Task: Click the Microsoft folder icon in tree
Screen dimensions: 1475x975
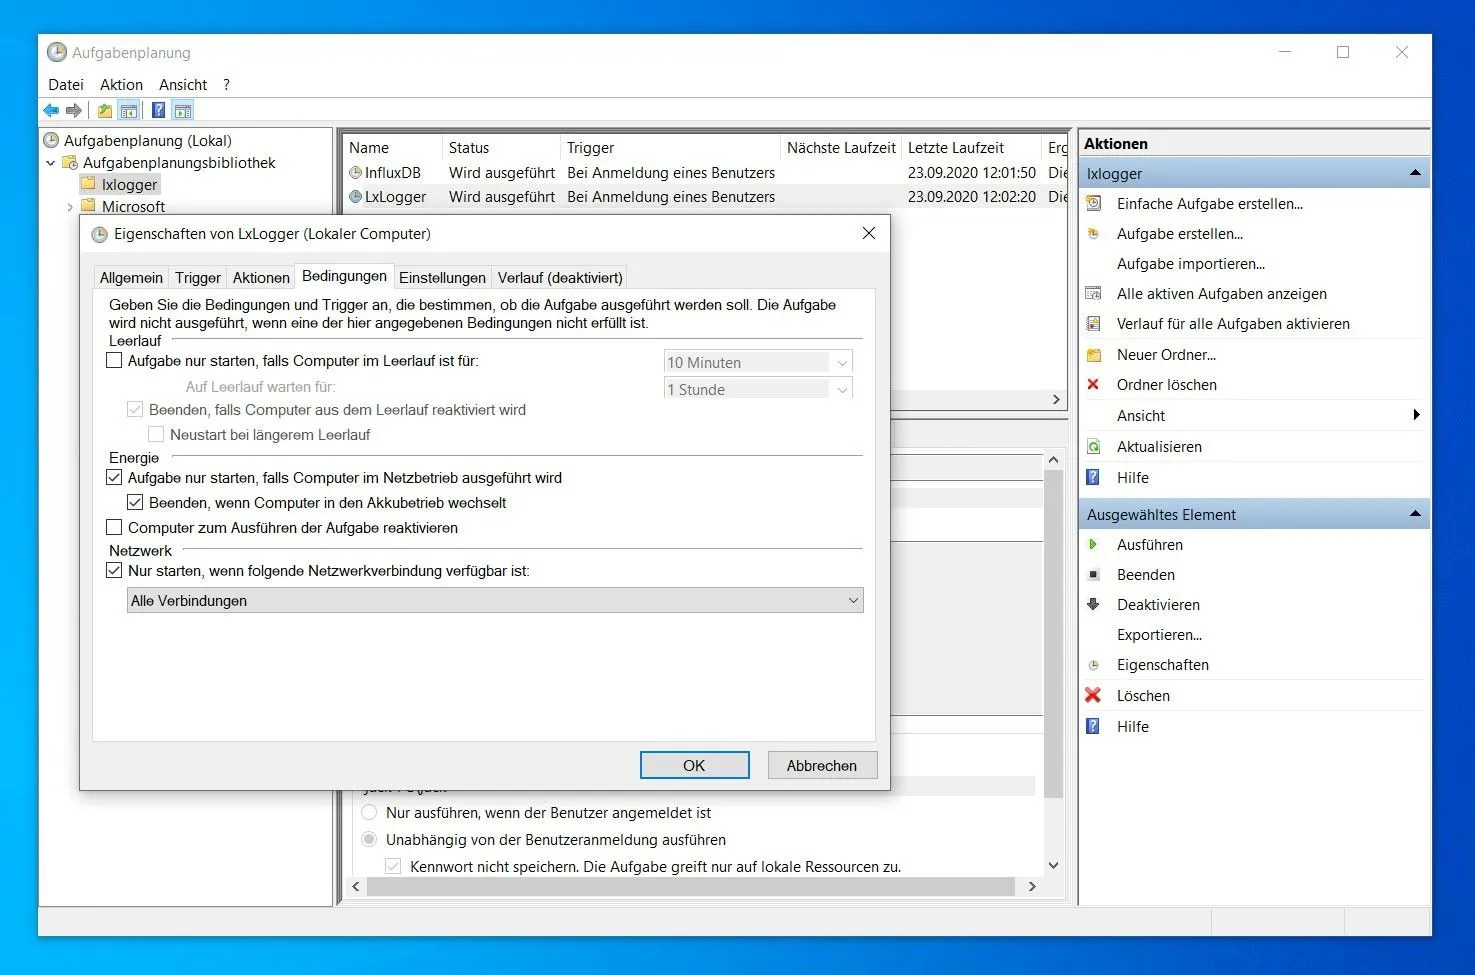Action: [x=88, y=206]
